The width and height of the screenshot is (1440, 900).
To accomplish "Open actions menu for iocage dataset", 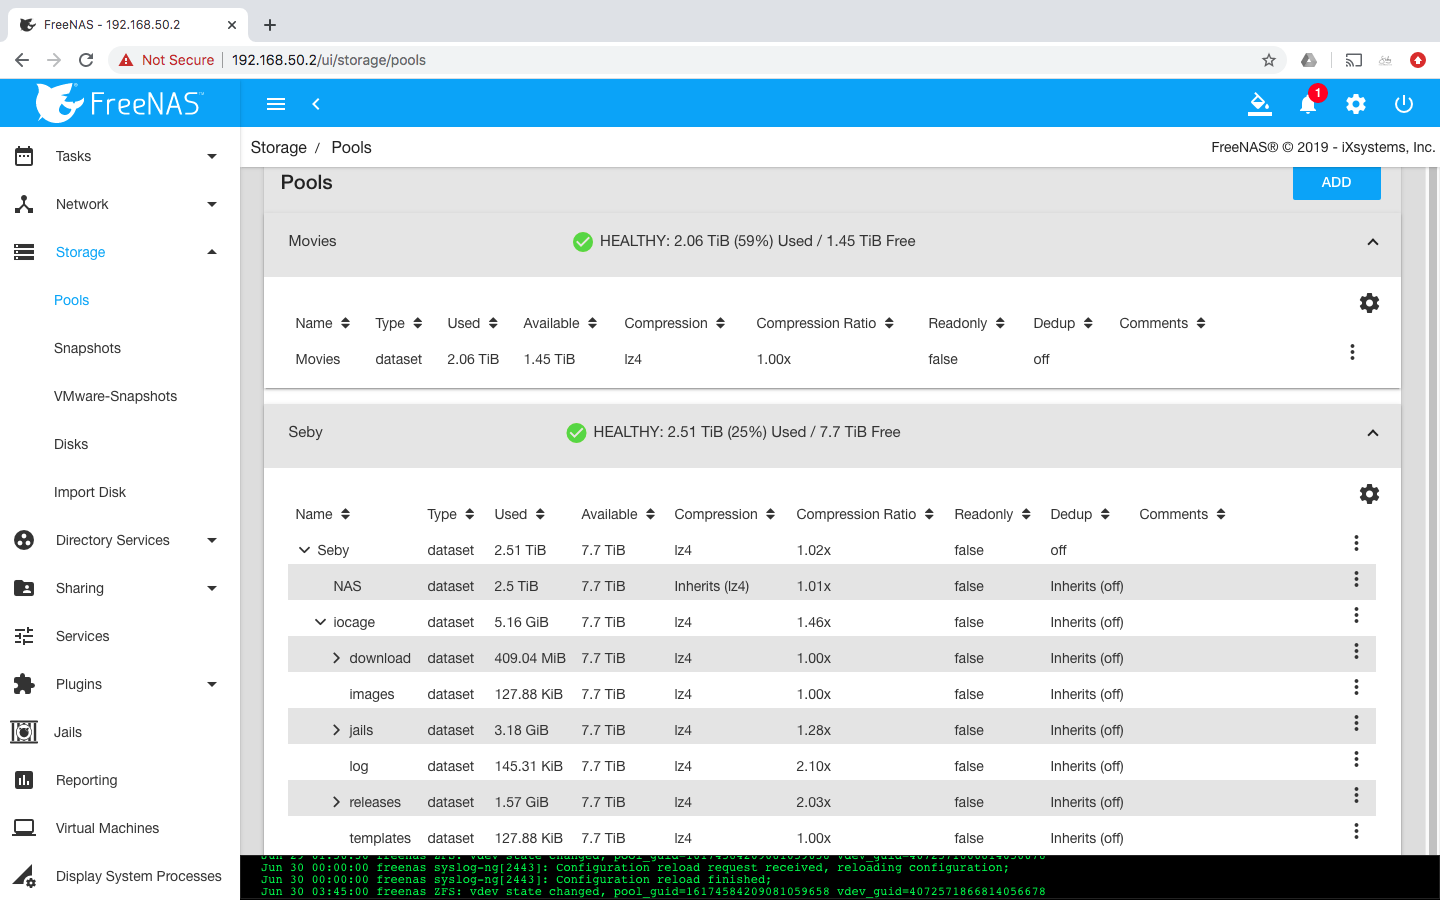I will point(1356,615).
